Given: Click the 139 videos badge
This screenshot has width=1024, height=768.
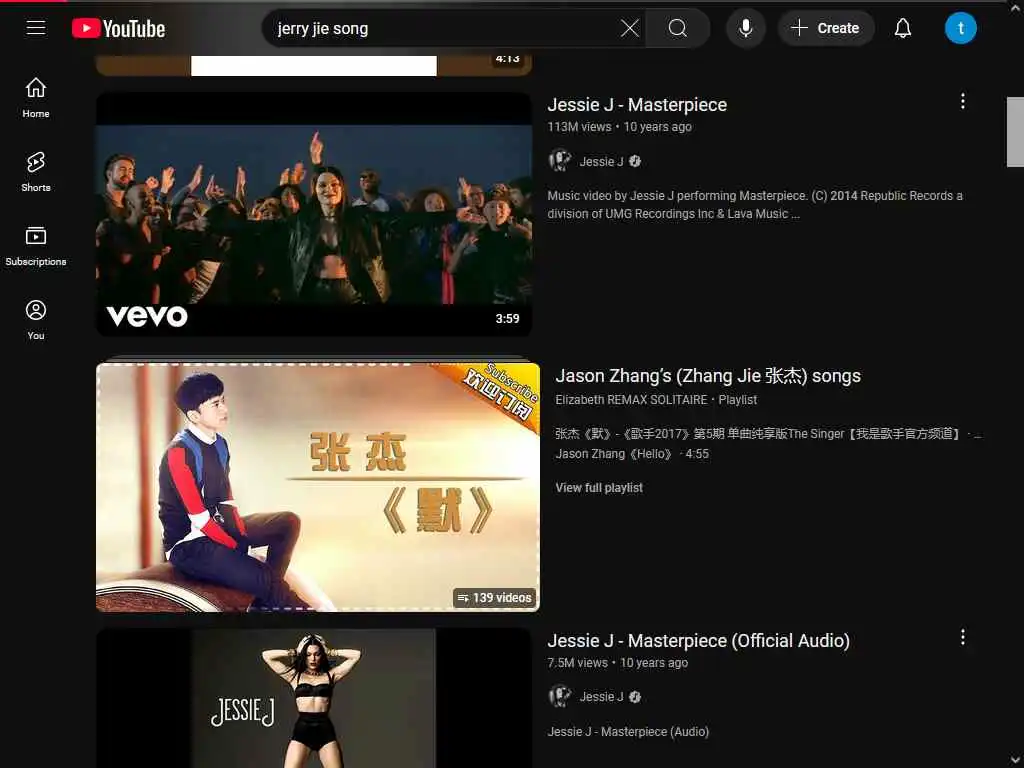Looking at the screenshot, I should pyautogui.click(x=495, y=598).
